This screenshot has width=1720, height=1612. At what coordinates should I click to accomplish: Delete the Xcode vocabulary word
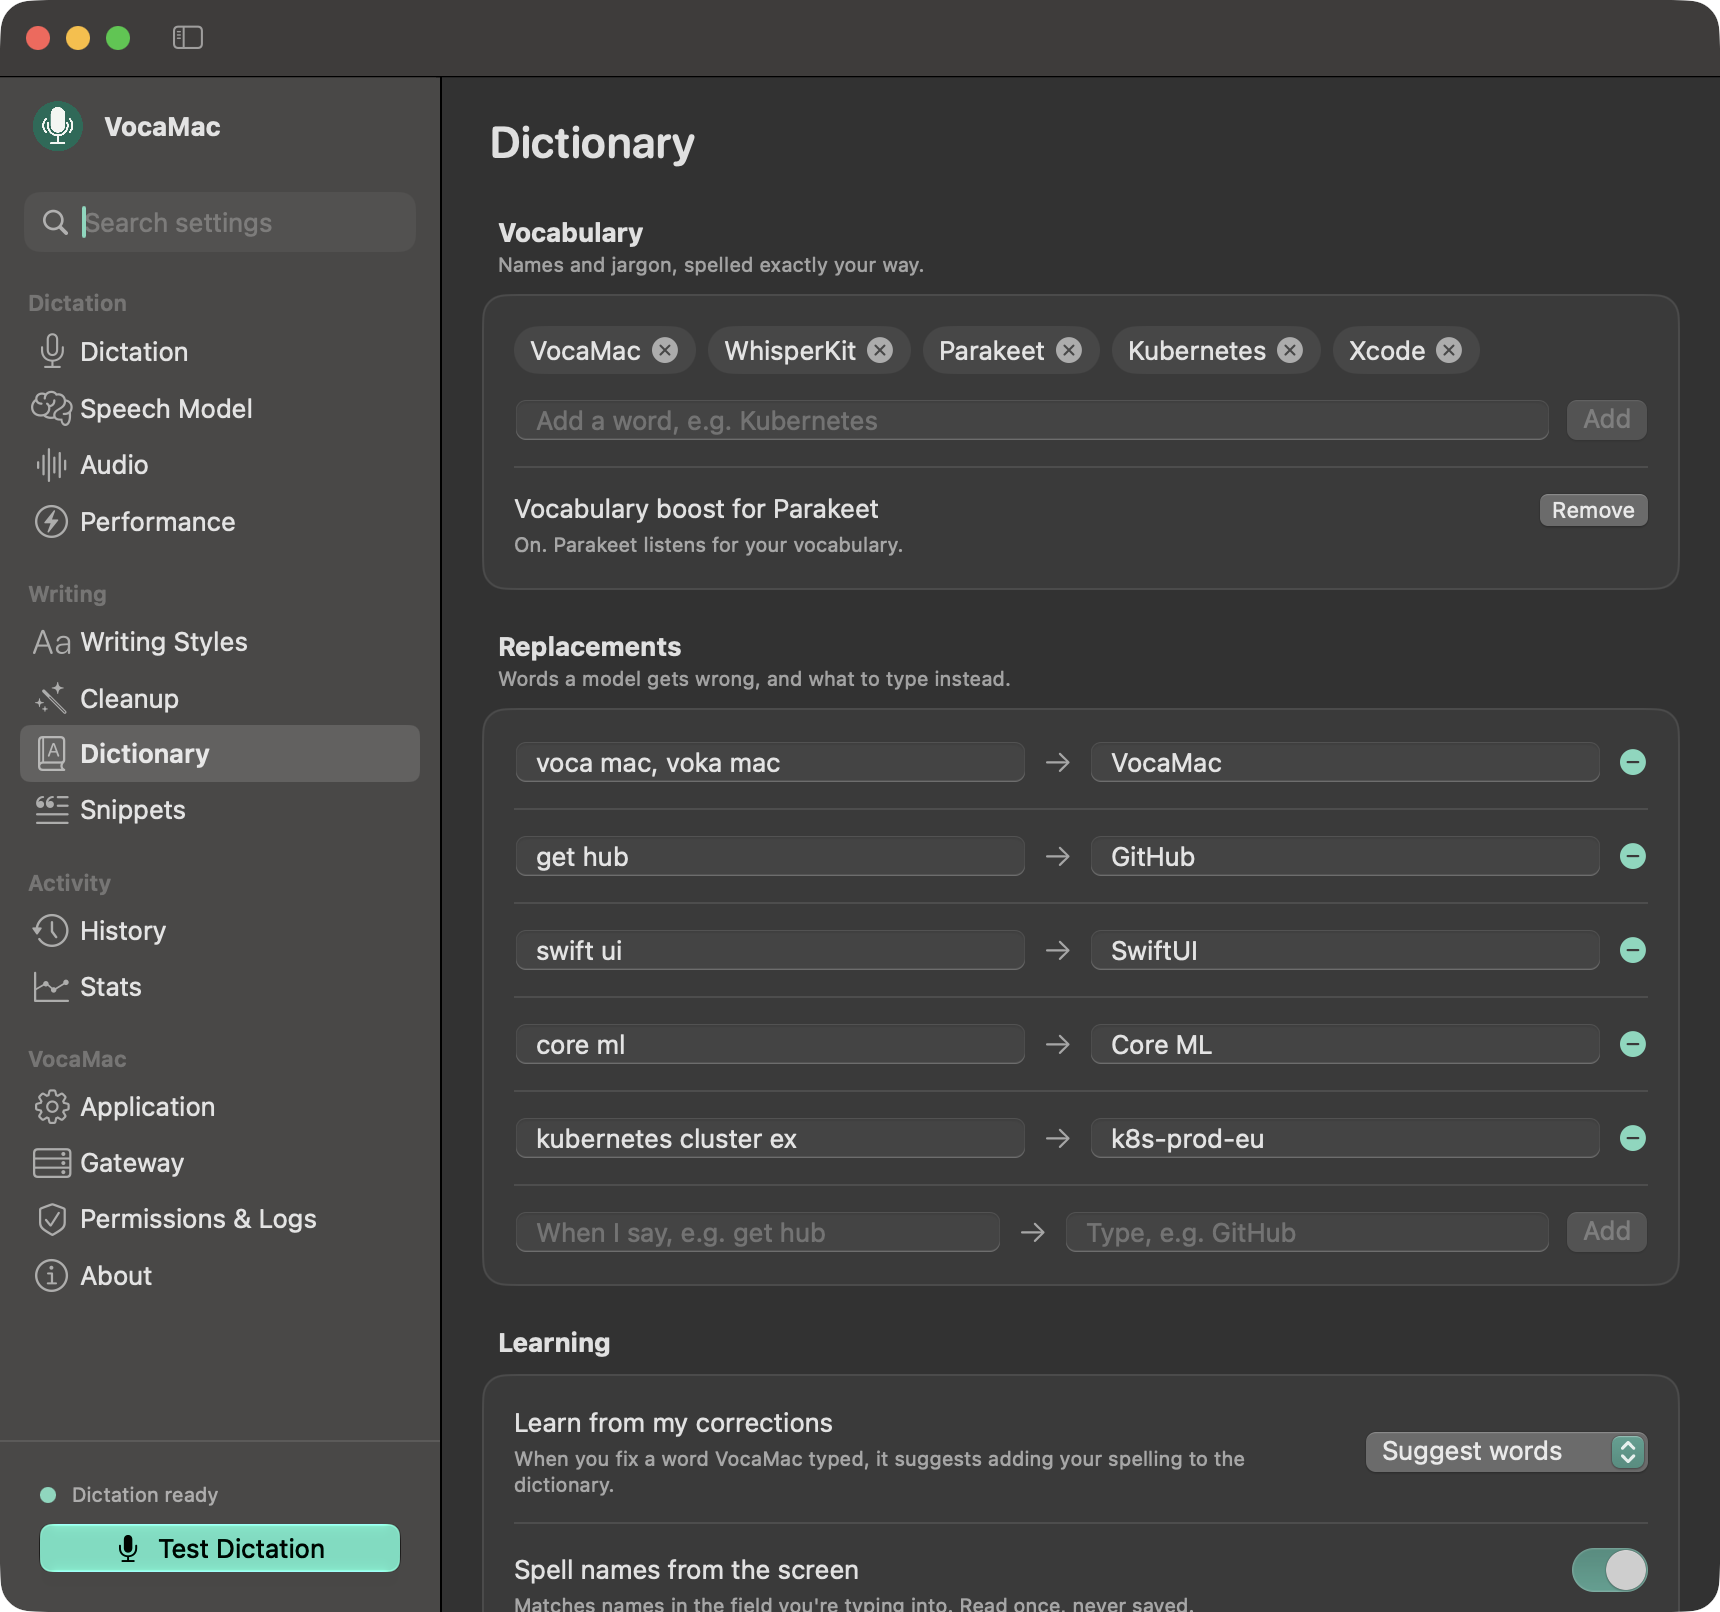pyautogui.click(x=1449, y=350)
